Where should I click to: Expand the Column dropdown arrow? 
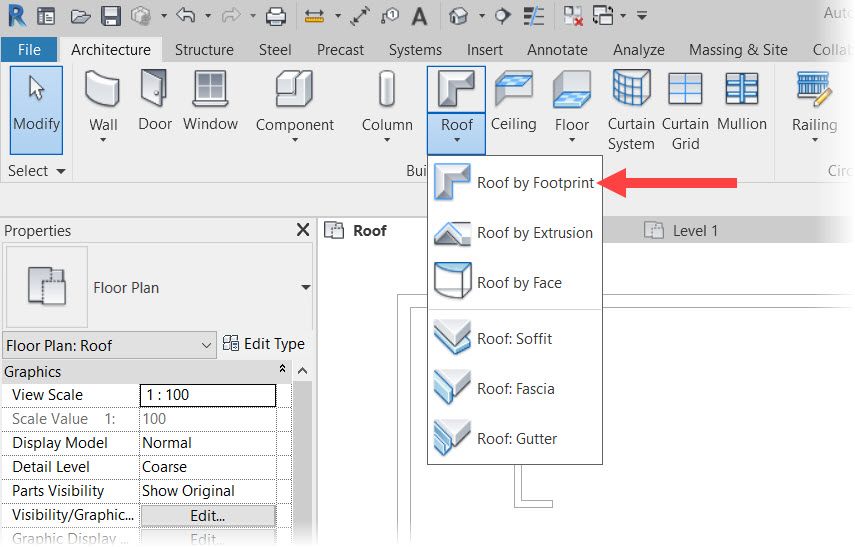coord(387,140)
